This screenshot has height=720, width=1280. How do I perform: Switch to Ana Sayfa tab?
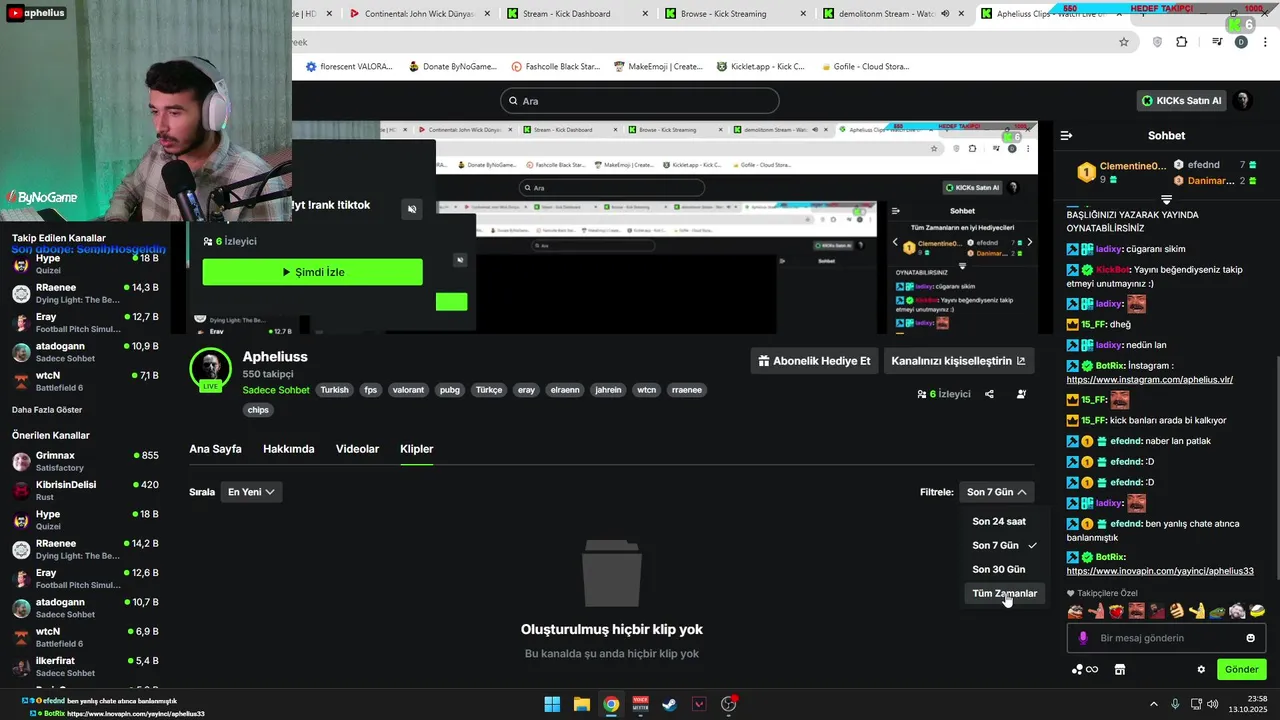click(x=215, y=449)
